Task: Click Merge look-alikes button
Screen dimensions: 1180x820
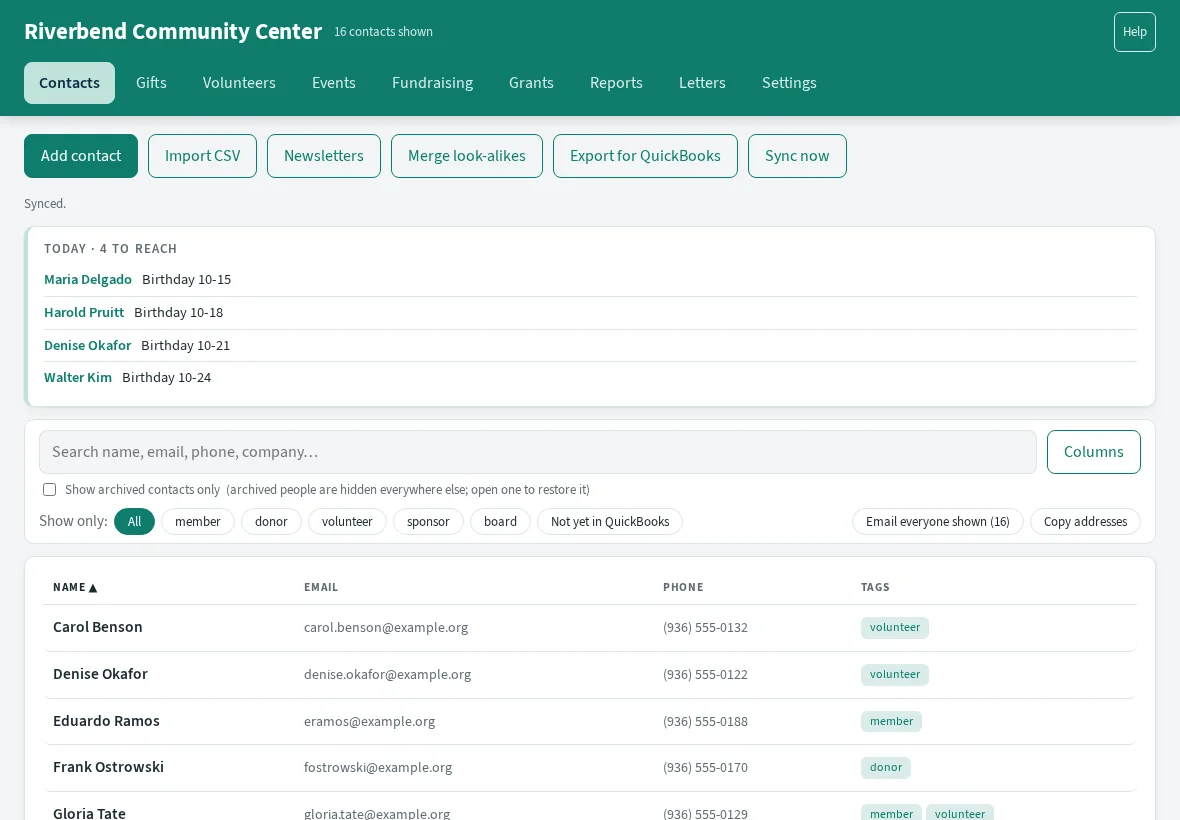Action: click(467, 156)
